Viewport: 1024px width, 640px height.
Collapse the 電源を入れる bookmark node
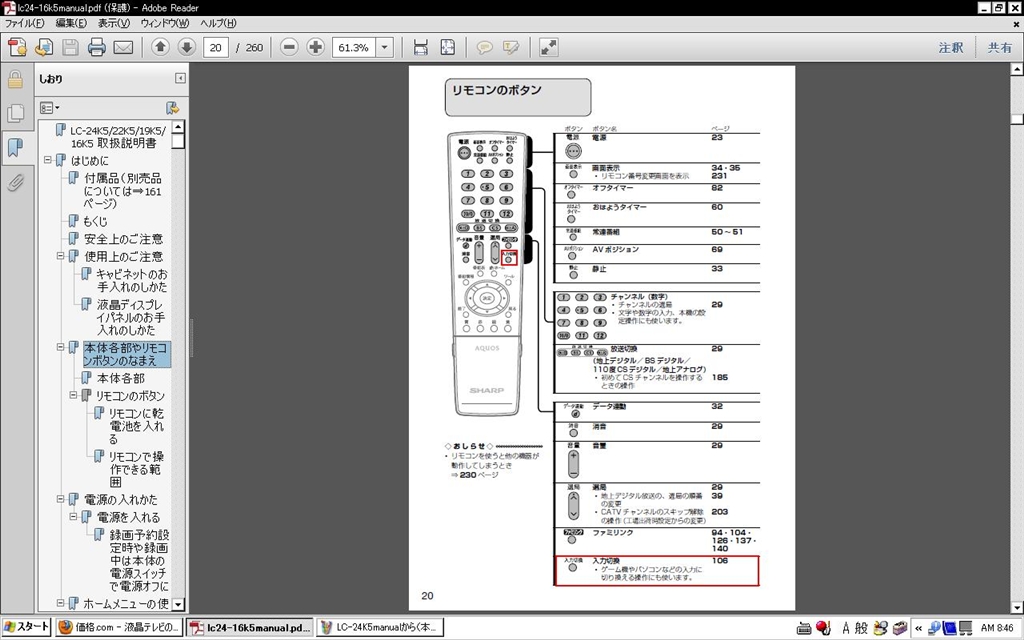[74, 517]
